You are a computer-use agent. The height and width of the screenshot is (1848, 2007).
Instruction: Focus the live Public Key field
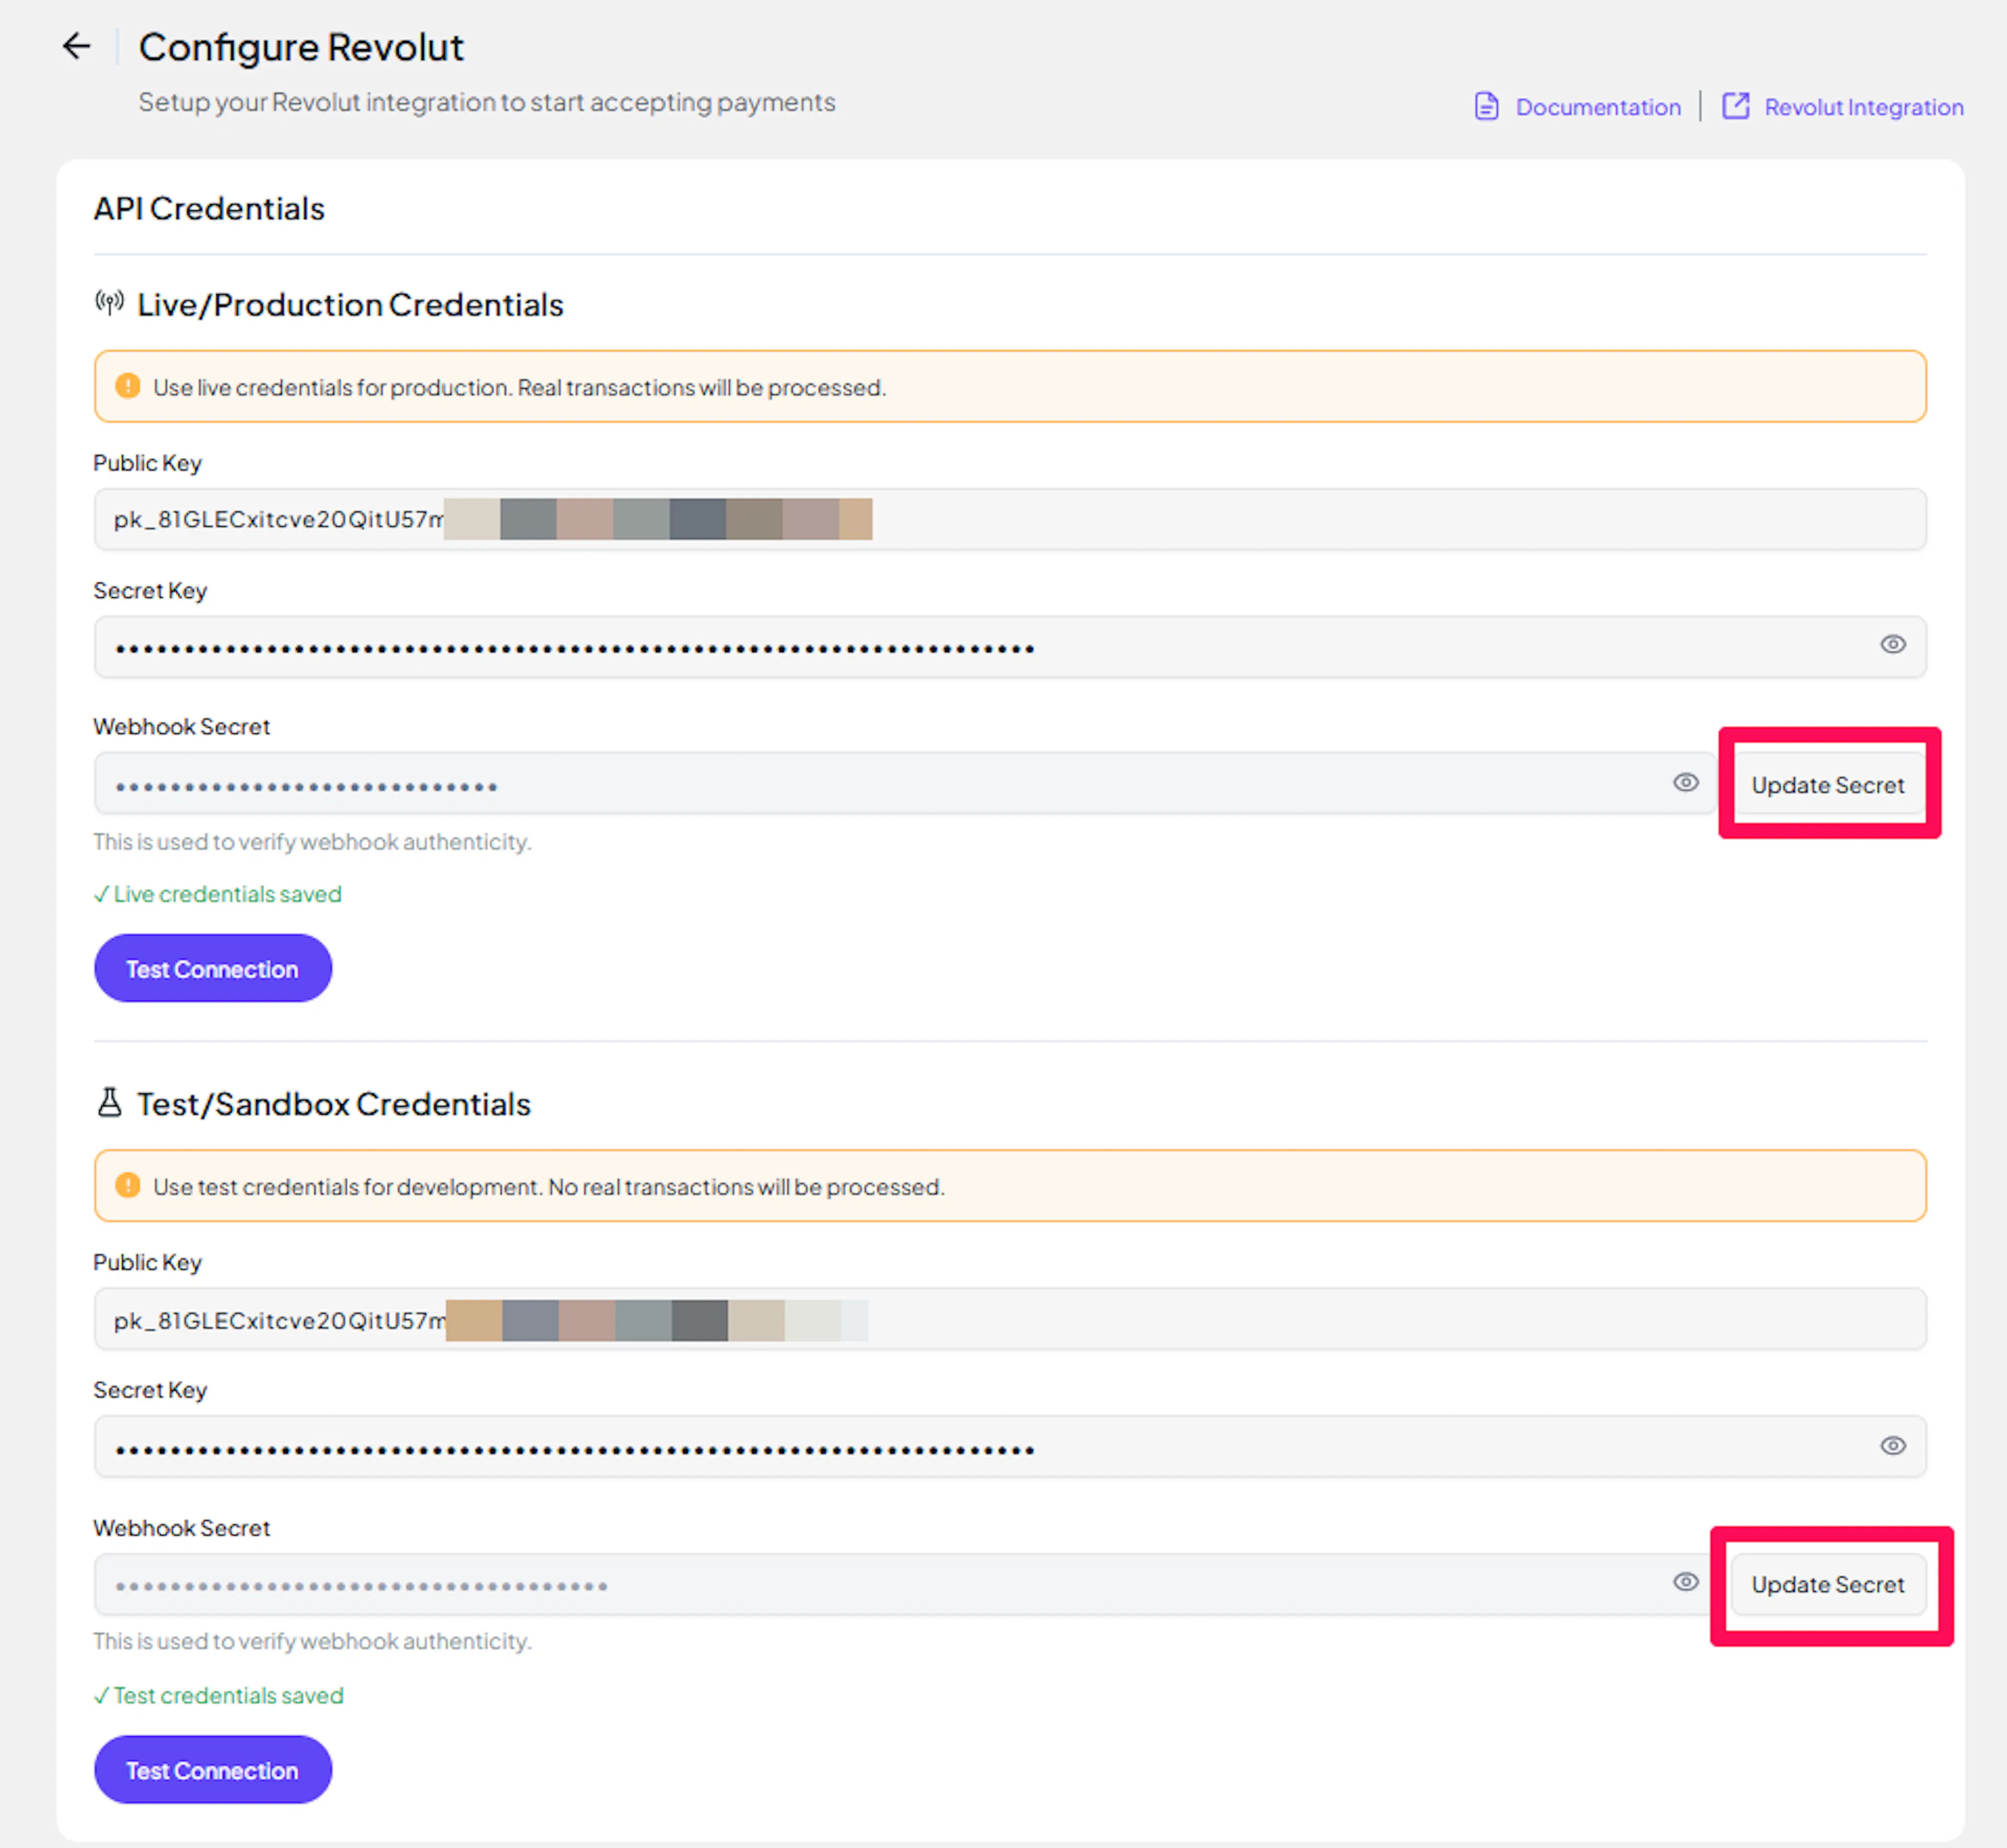coord(1300,519)
